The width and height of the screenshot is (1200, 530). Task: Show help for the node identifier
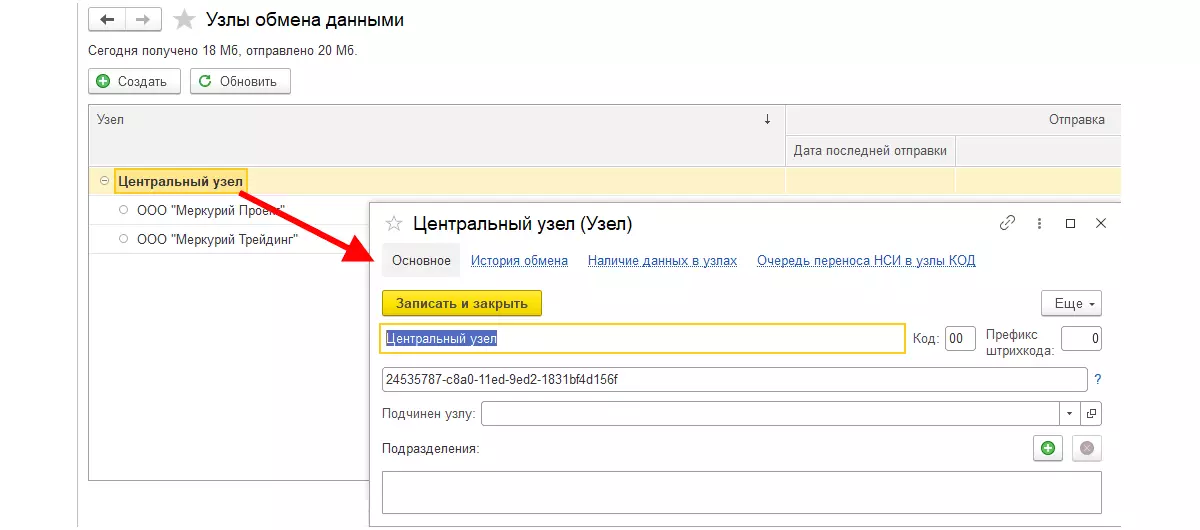click(x=1097, y=380)
